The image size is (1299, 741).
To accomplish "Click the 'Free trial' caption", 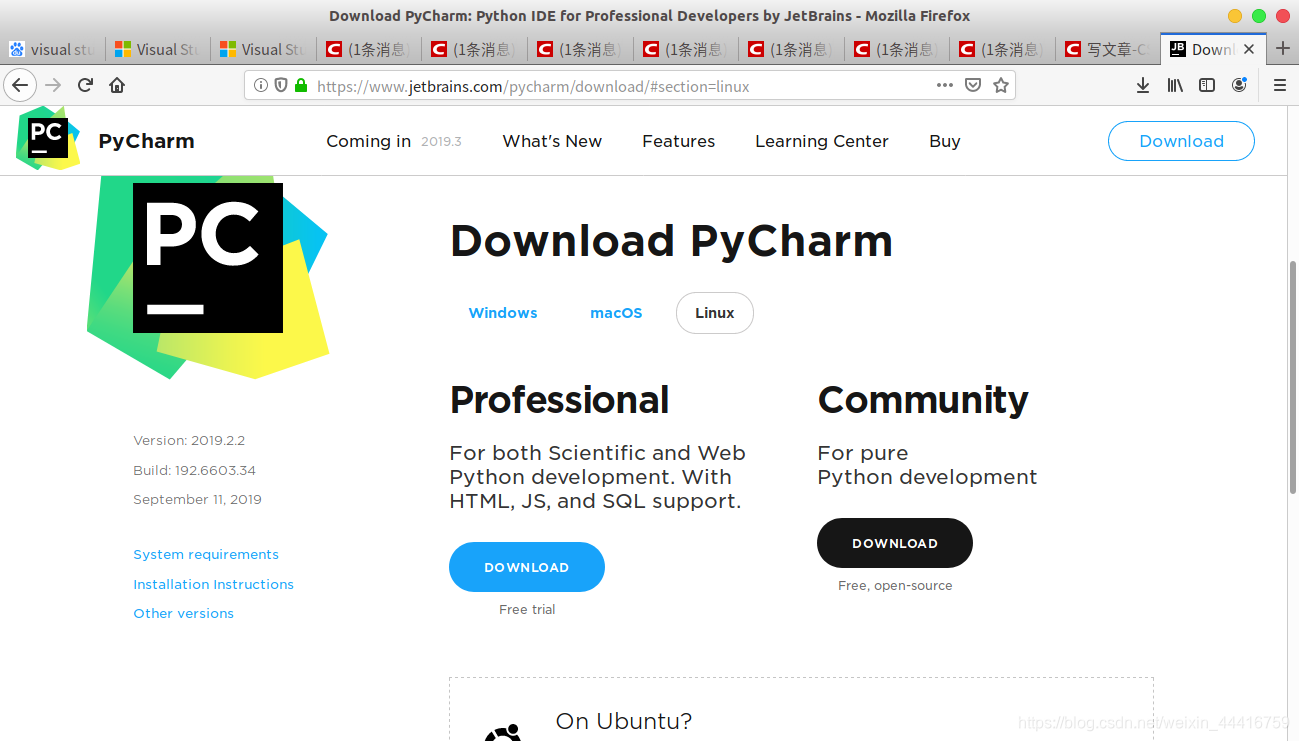I will tap(527, 609).
